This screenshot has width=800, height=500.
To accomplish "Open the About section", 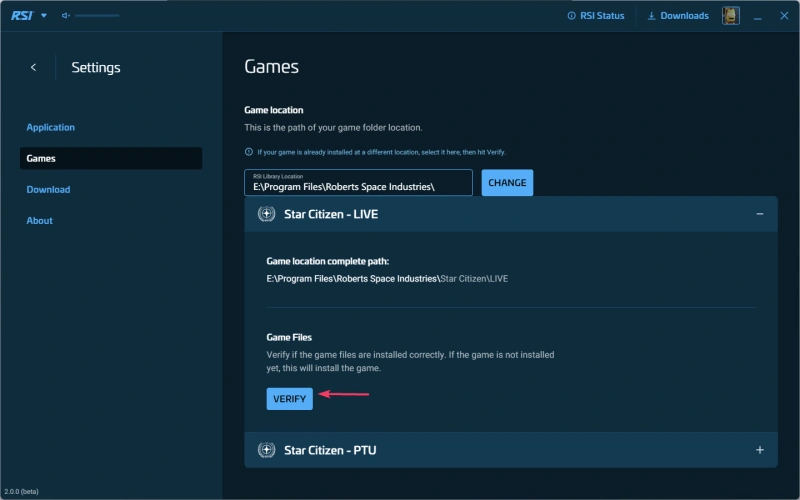I will tap(39, 220).
